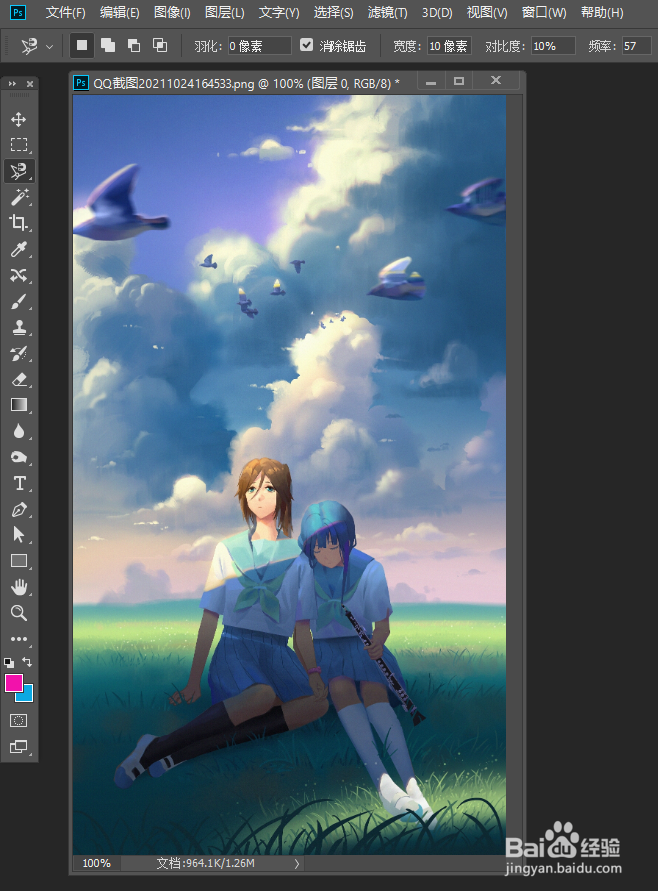Choose Add to selection mode button

(107, 45)
